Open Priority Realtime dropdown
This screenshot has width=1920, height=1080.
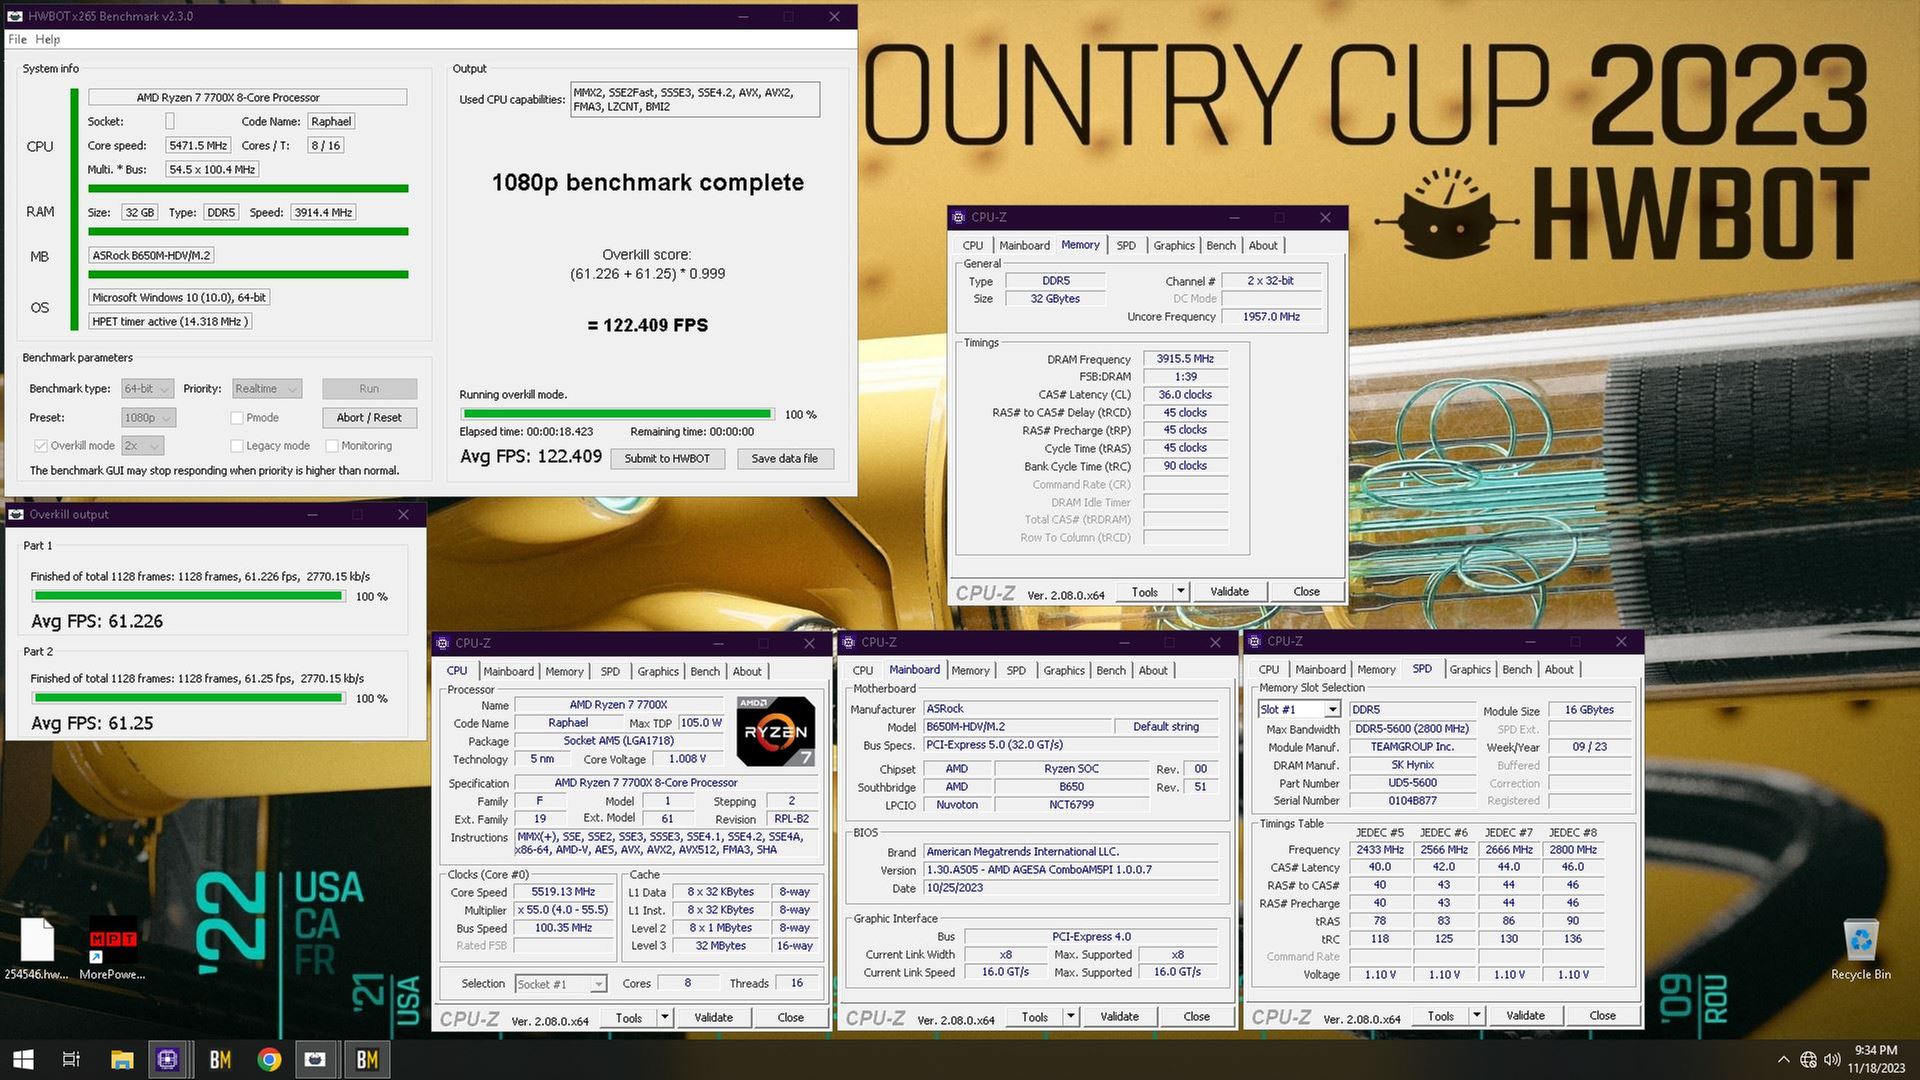[x=267, y=389]
